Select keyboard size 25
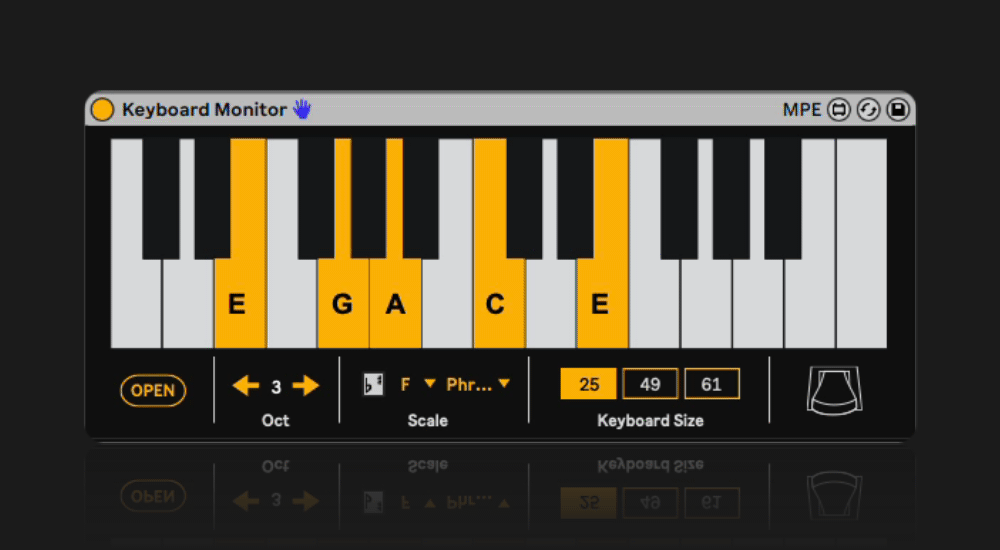Viewport: 1000px width, 550px height. (x=589, y=384)
